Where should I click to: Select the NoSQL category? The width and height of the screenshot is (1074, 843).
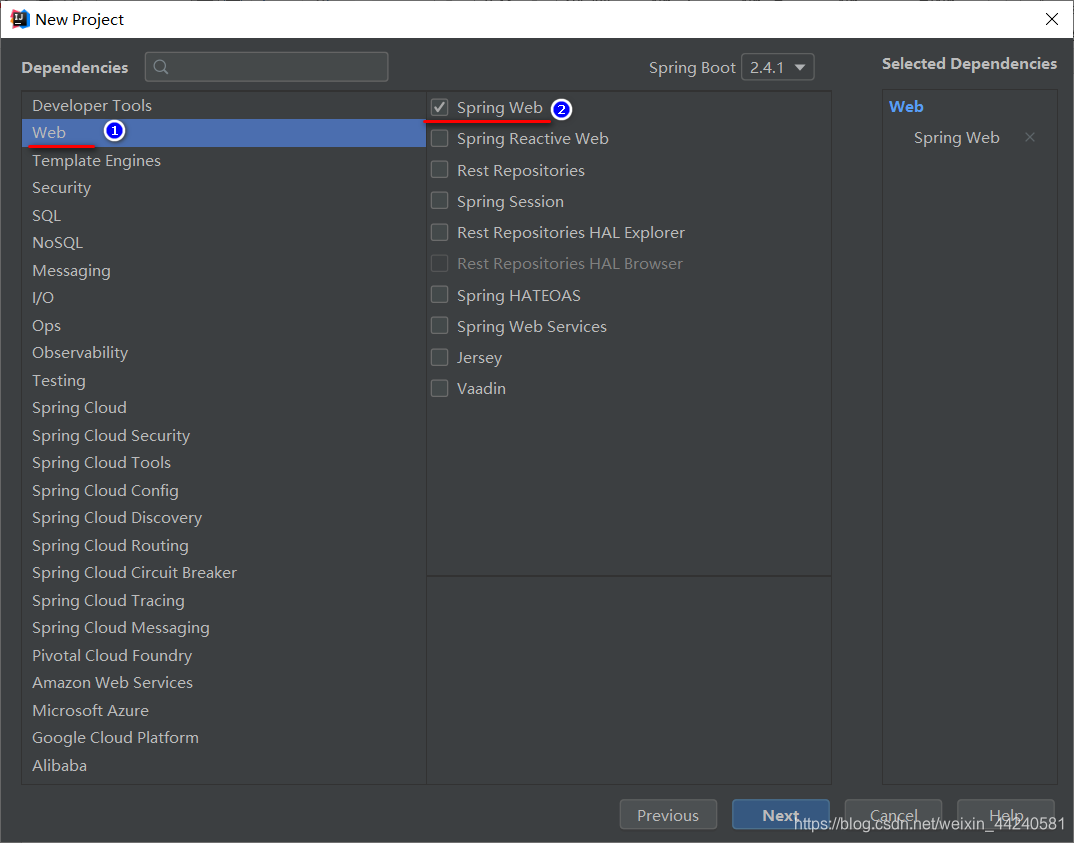pyautogui.click(x=224, y=242)
